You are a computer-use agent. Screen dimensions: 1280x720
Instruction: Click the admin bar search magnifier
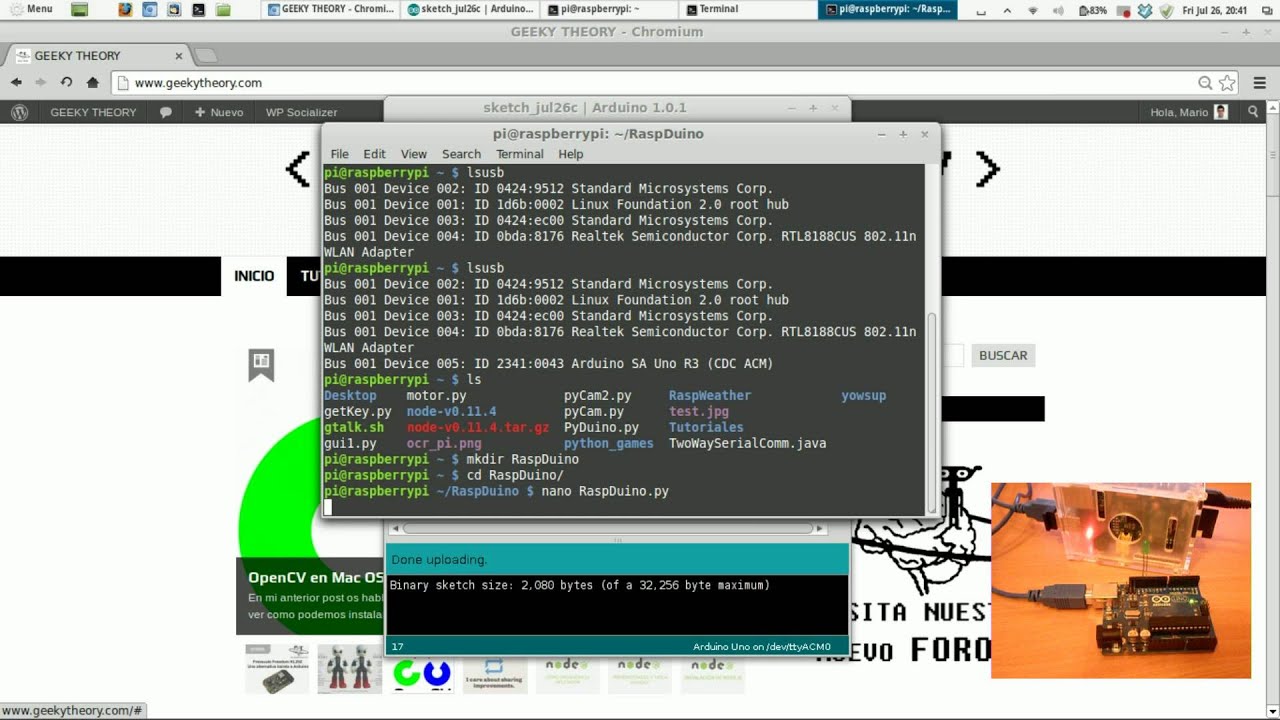coord(1254,112)
